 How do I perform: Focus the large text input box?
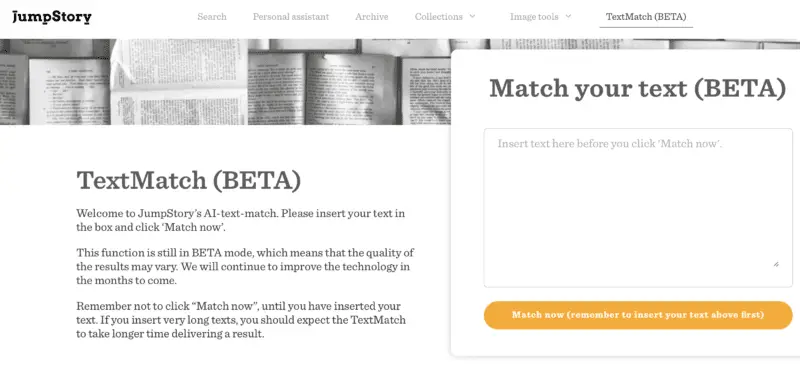click(638, 208)
